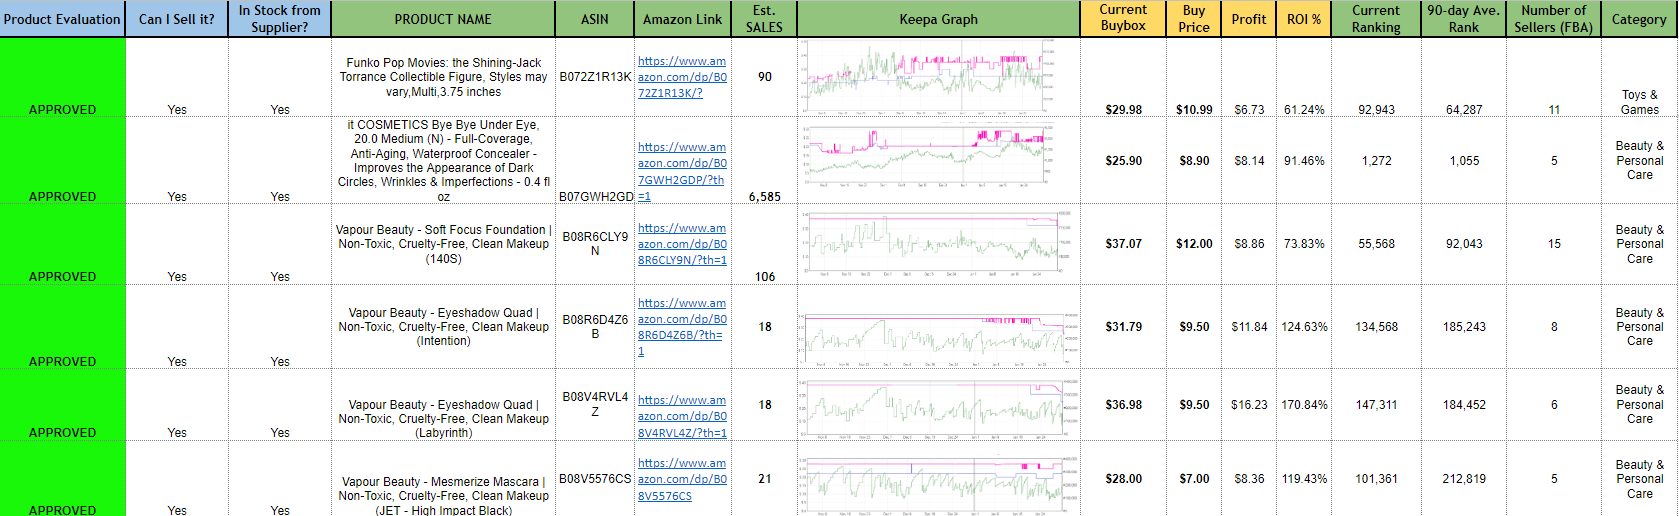Screen dimensions: 1679x516
Task: Select the Current Buybox header cell
Action: coord(1123,19)
